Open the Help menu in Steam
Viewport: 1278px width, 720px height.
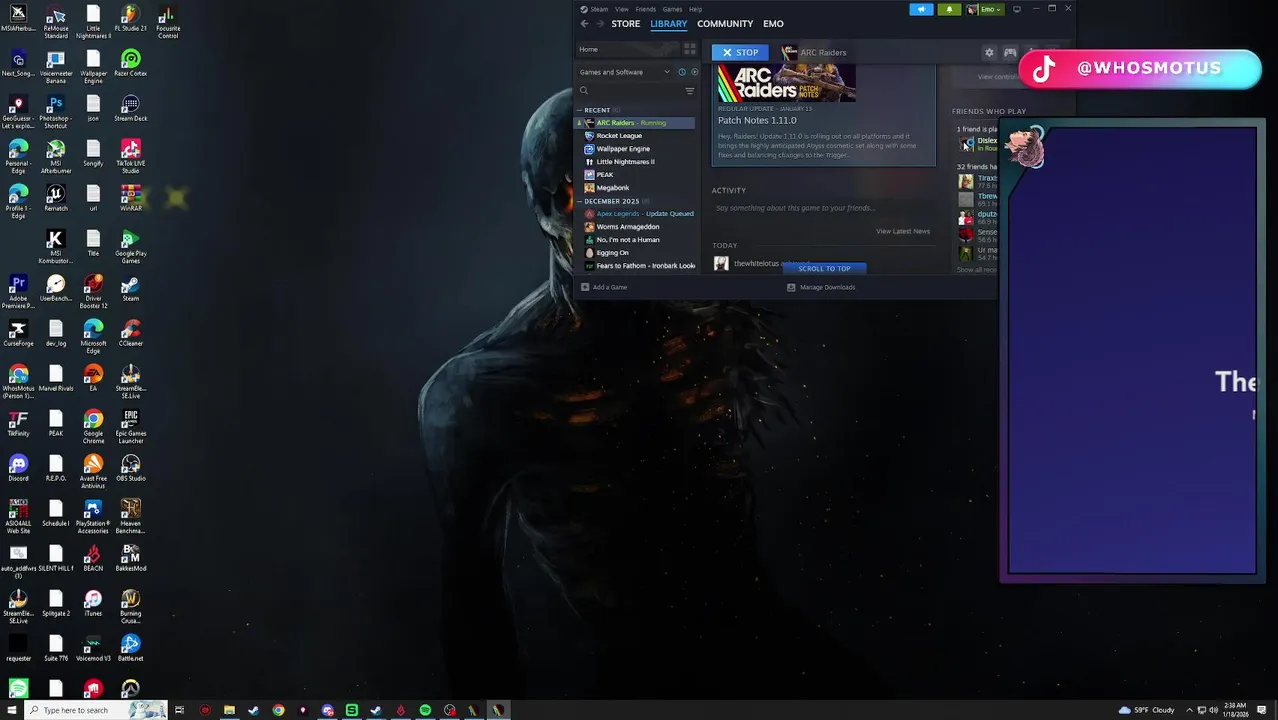click(x=695, y=9)
